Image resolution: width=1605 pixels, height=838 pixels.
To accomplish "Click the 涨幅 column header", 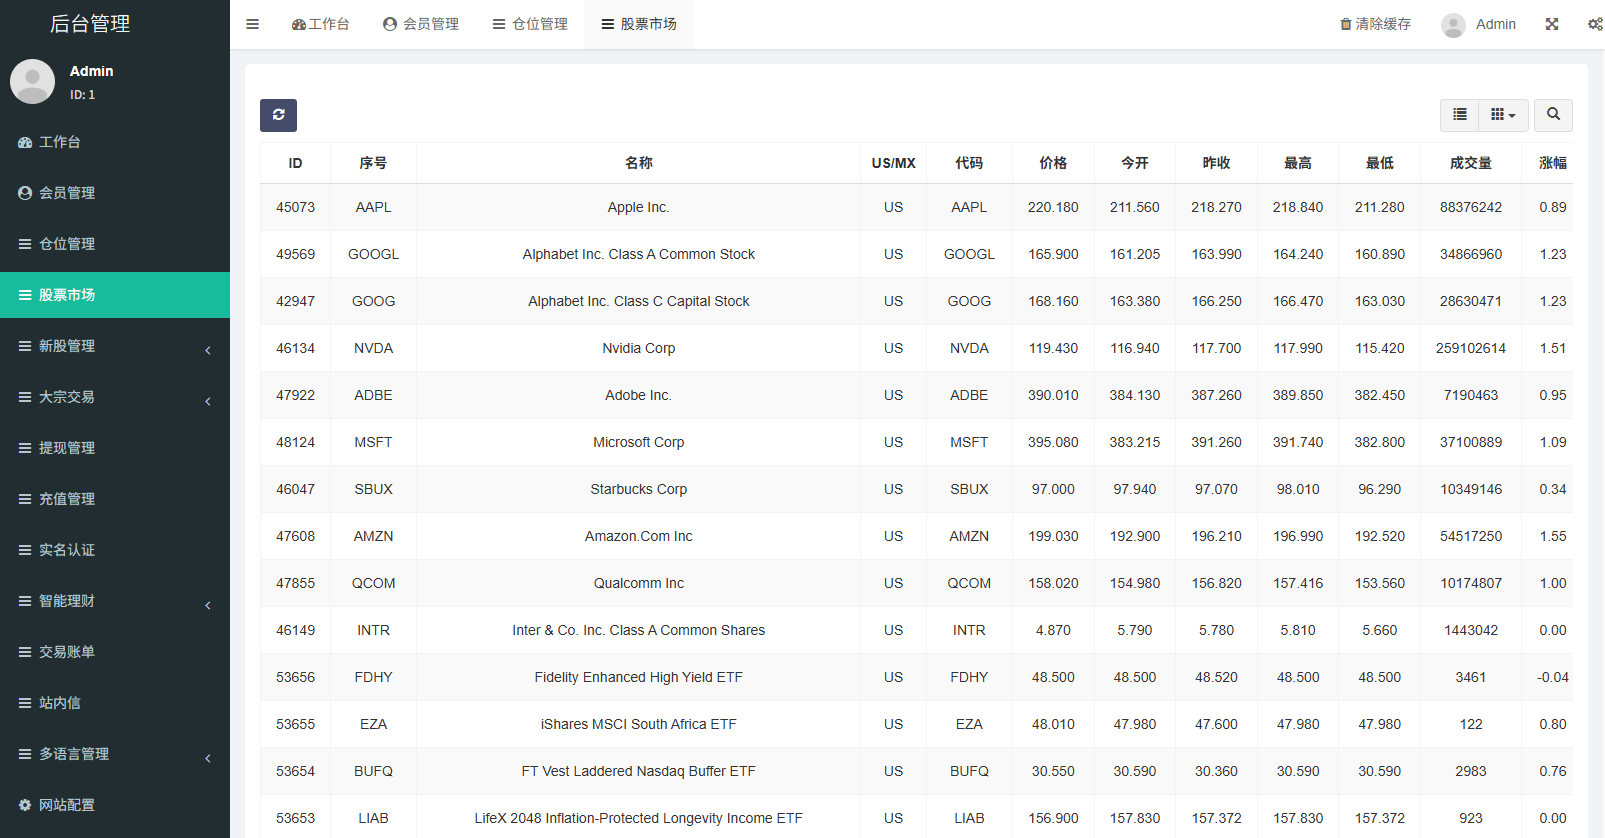I will point(1552,163).
